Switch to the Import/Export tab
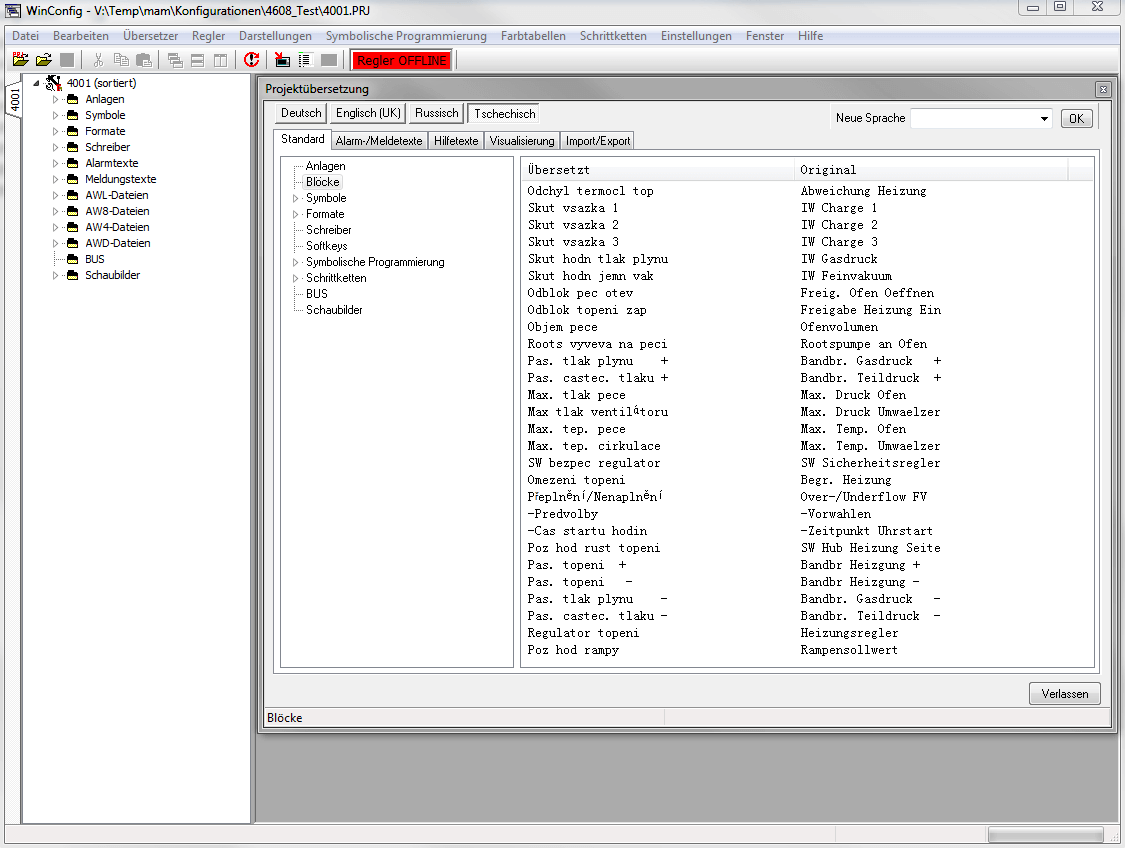This screenshot has width=1125, height=848. tap(598, 141)
